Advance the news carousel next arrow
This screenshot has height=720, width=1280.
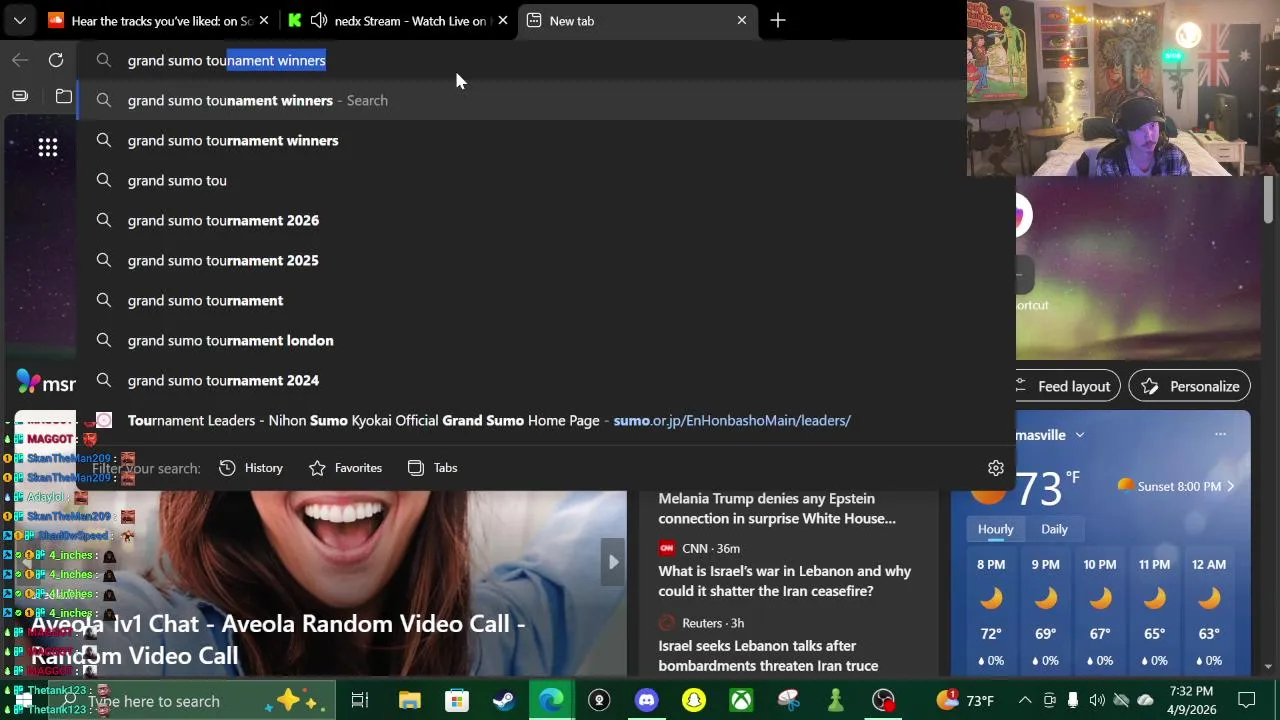pos(613,562)
